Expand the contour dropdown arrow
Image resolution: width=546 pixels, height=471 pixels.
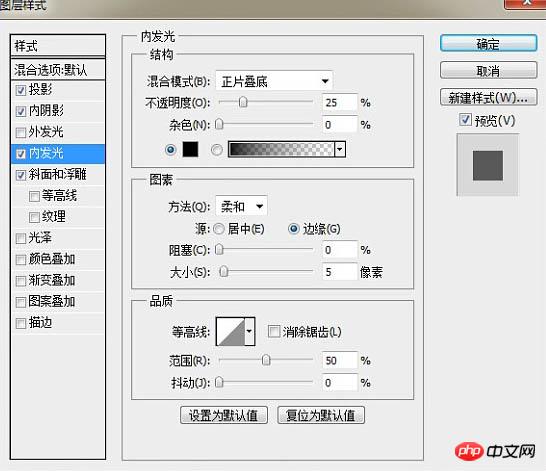click(250, 331)
